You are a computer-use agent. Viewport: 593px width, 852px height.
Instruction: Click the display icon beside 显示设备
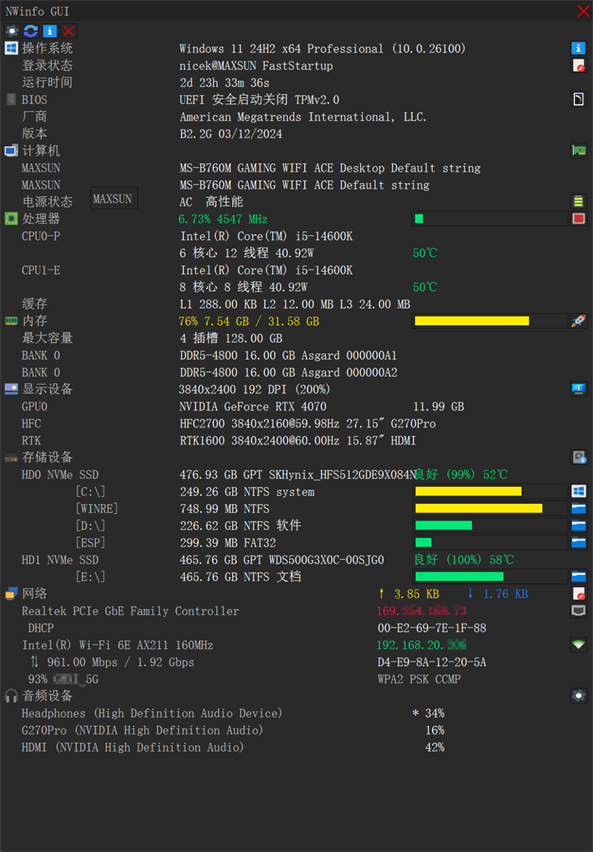pyautogui.click(x=11, y=389)
